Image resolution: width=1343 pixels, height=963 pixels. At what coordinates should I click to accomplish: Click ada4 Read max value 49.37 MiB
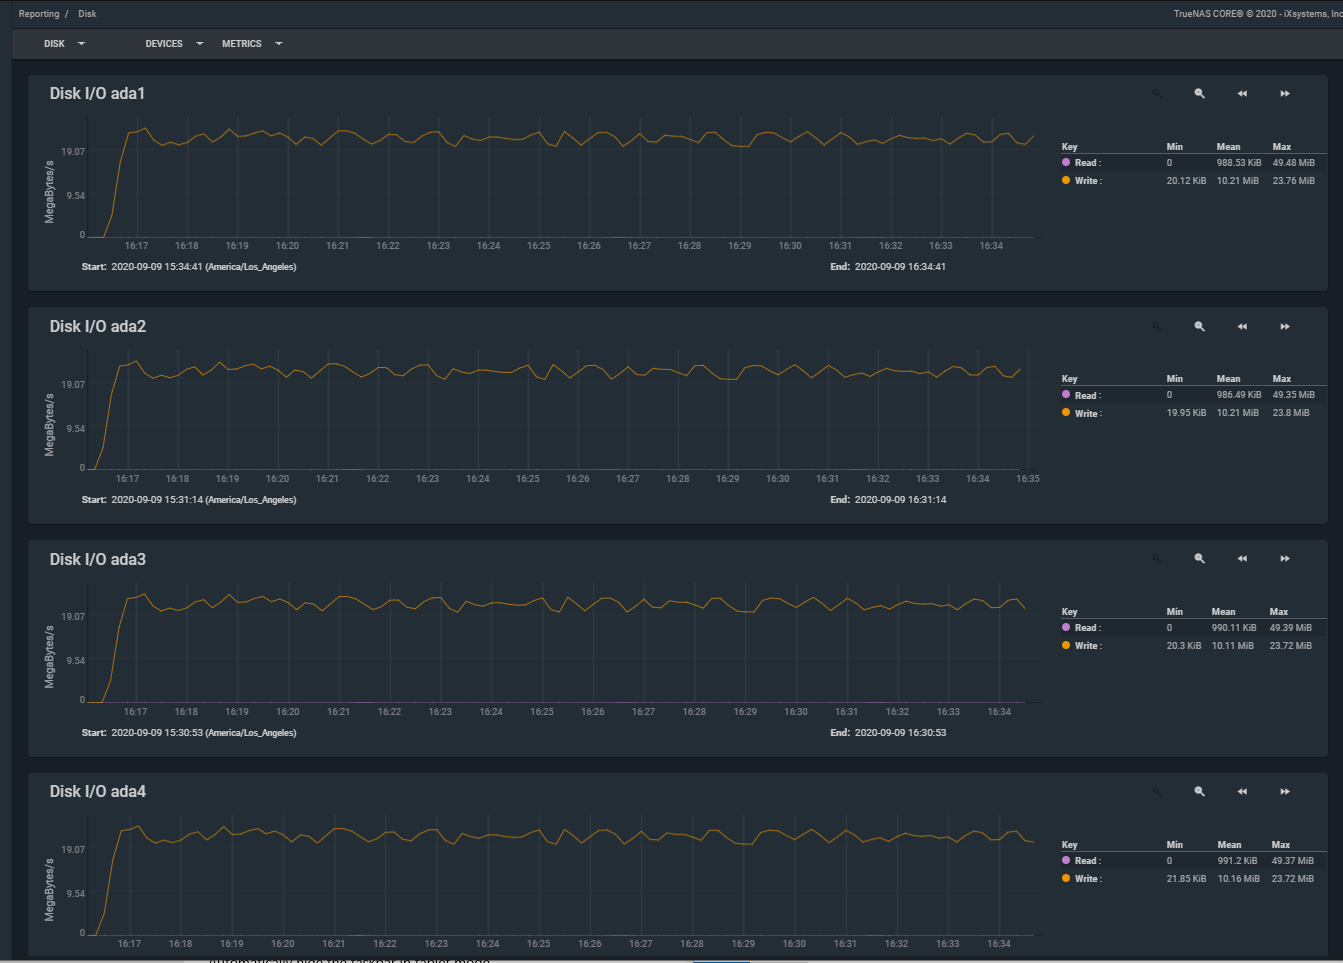[x=1292, y=861]
